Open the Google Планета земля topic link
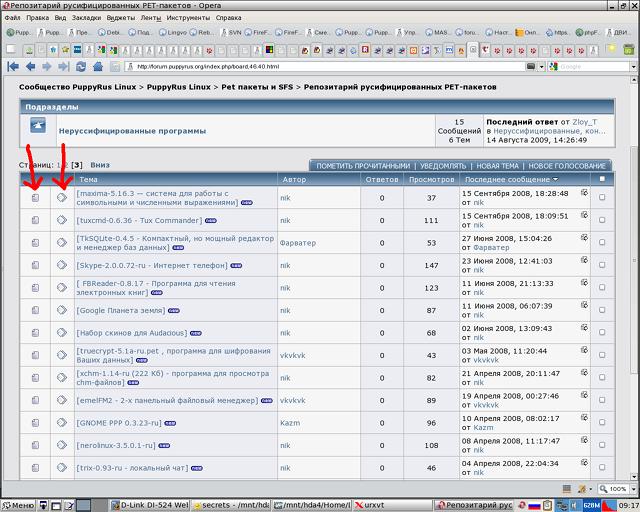This screenshot has width=640, height=512. pos(121,311)
